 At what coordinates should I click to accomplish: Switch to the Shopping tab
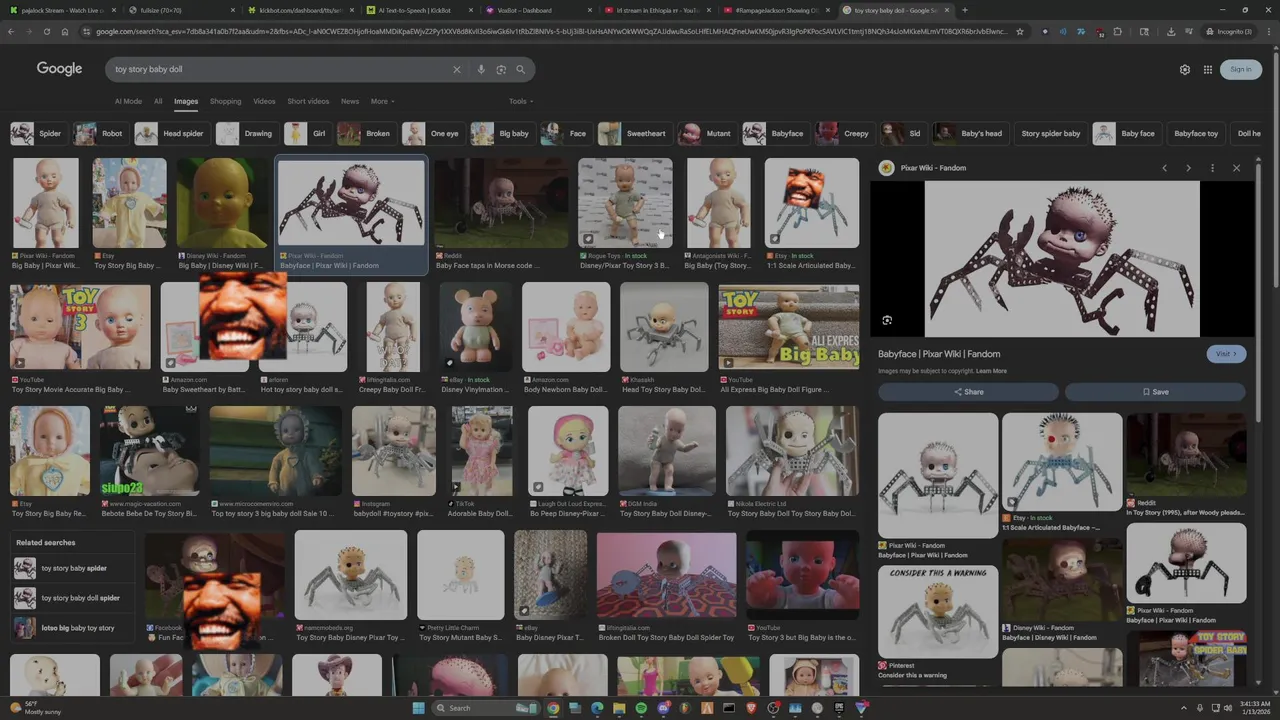pos(225,101)
